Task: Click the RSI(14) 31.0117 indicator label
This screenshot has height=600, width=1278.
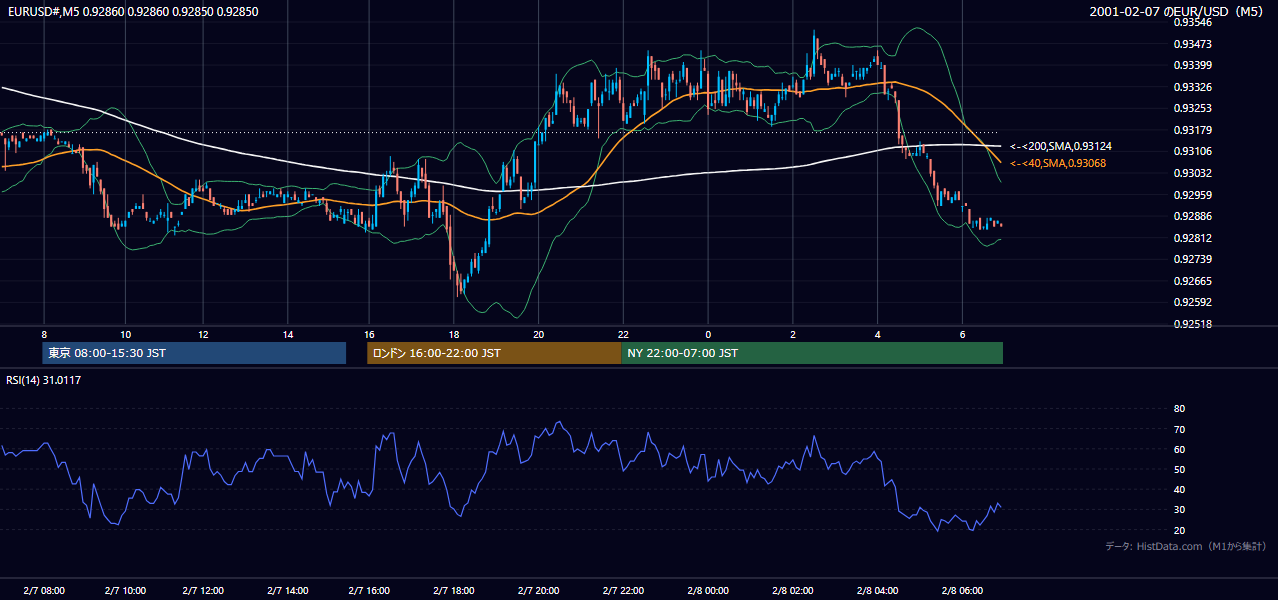Action: point(44,380)
